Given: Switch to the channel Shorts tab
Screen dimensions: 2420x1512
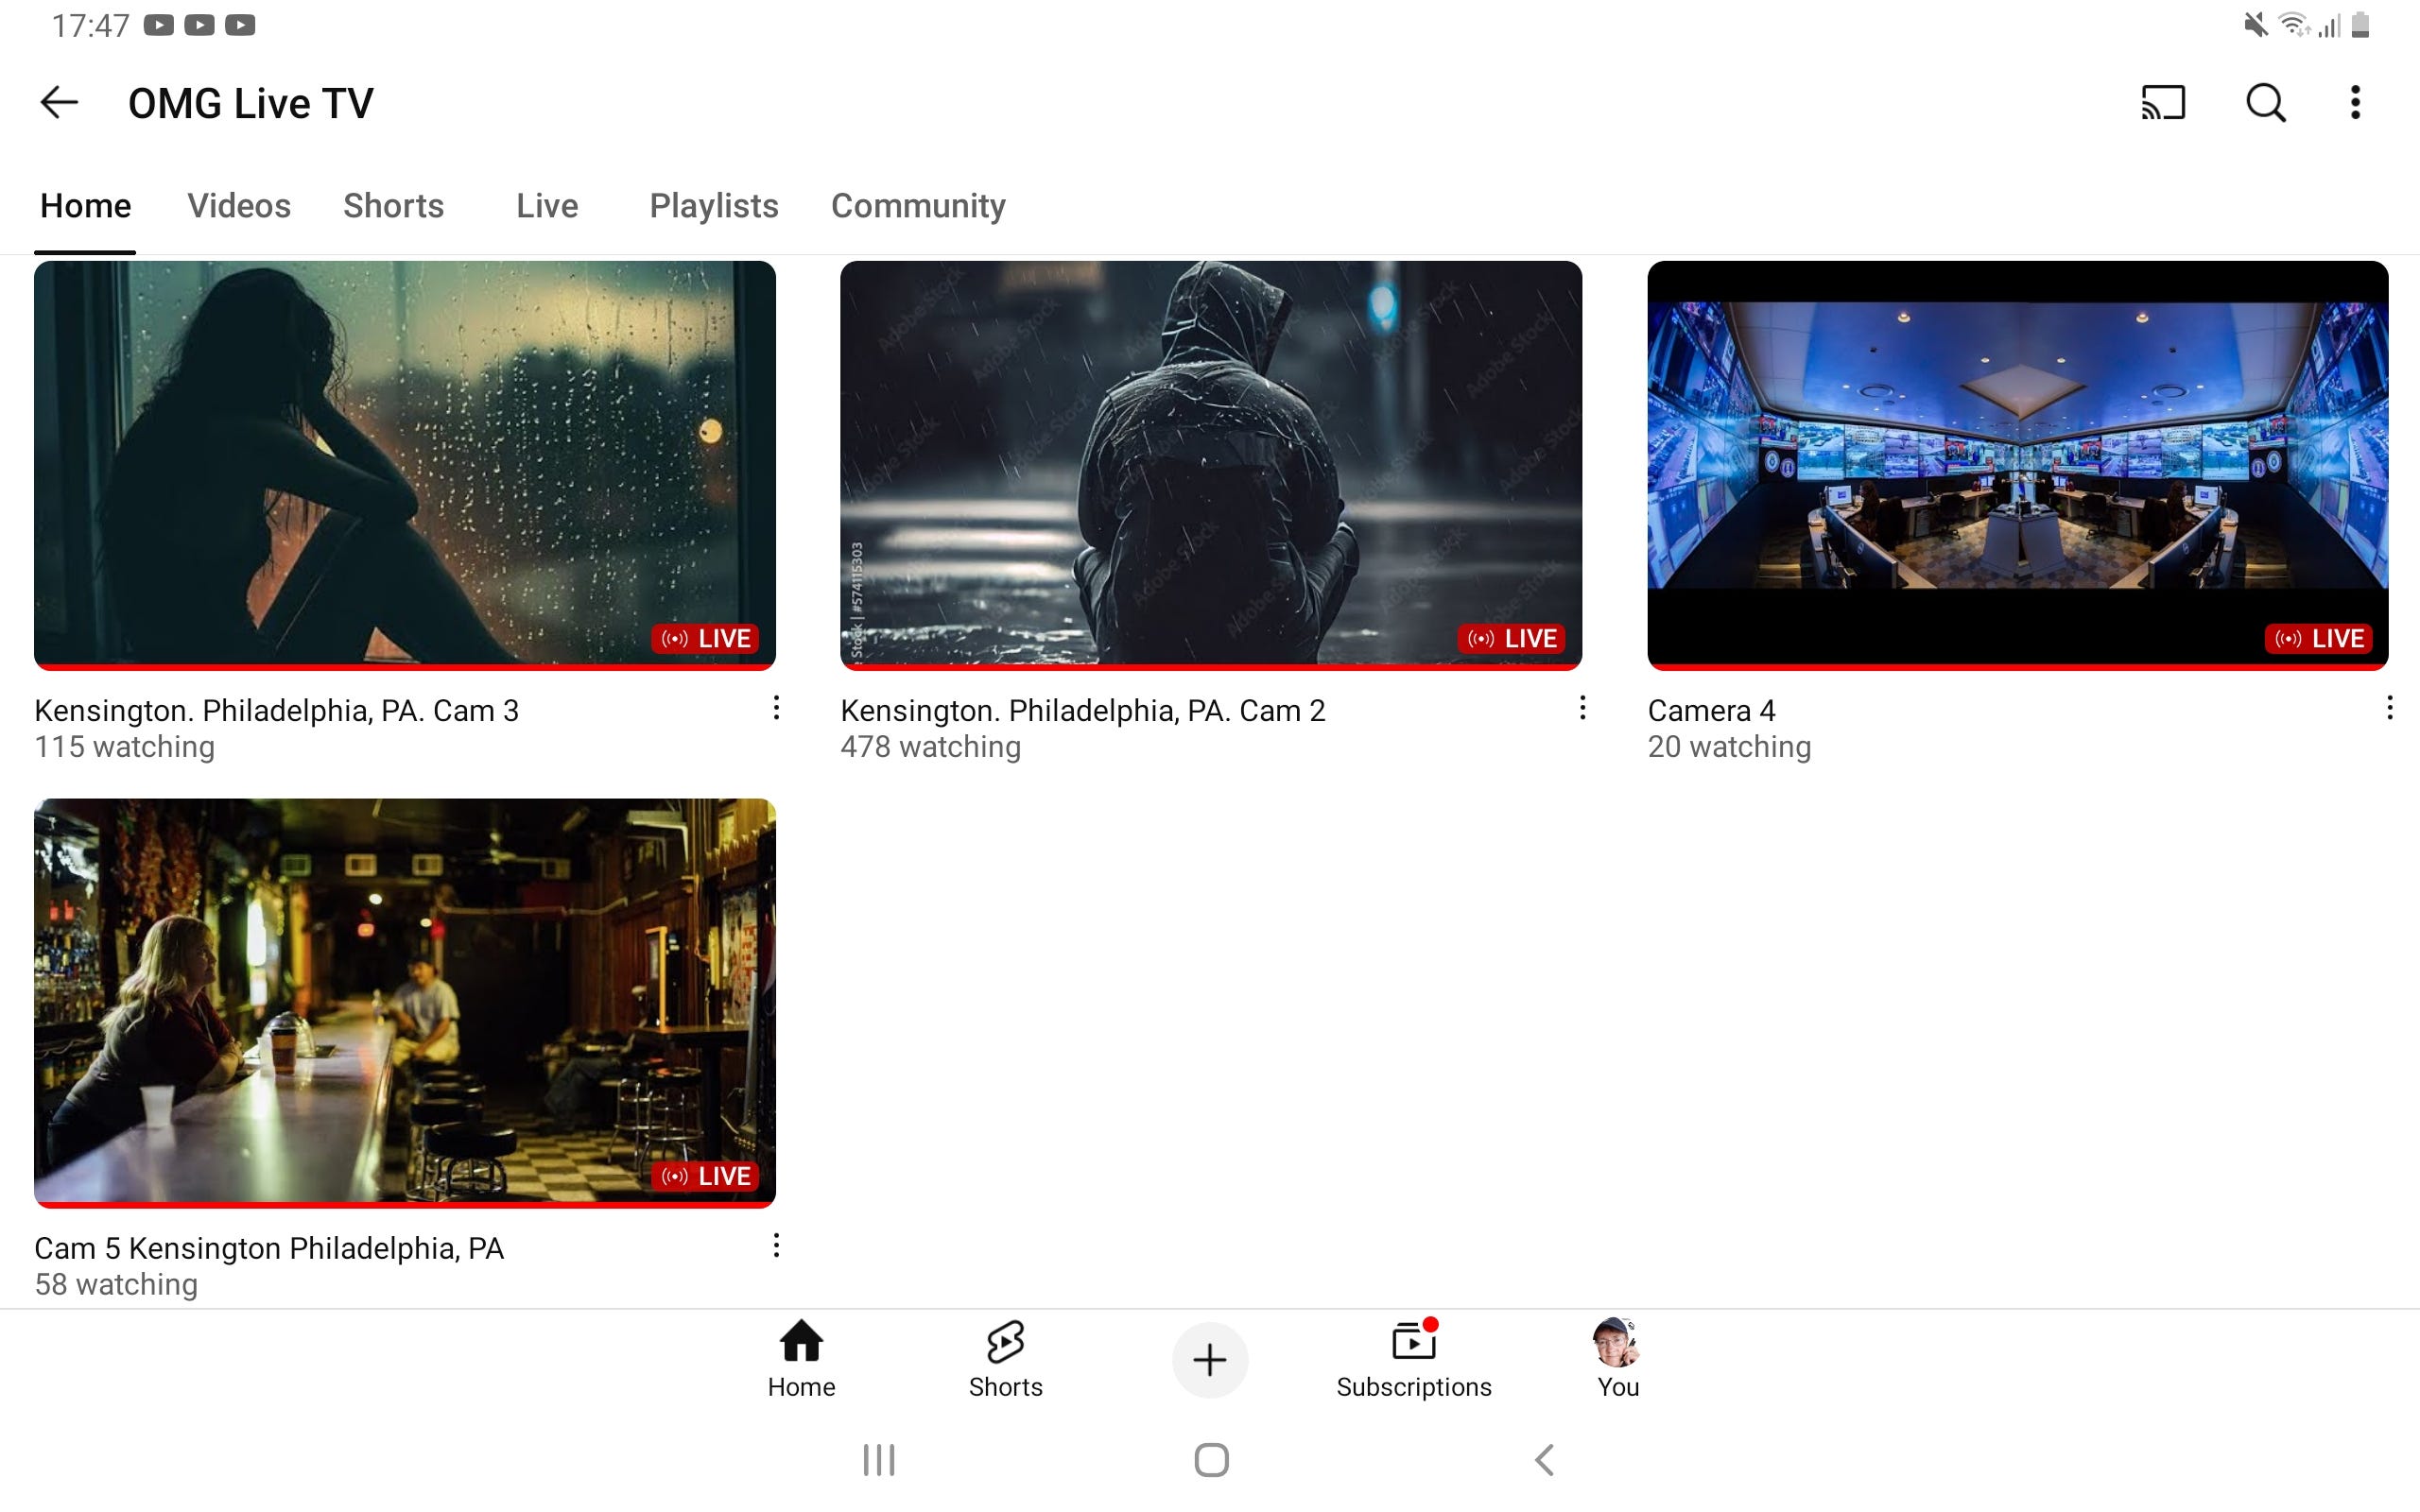Looking at the screenshot, I should (393, 206).
